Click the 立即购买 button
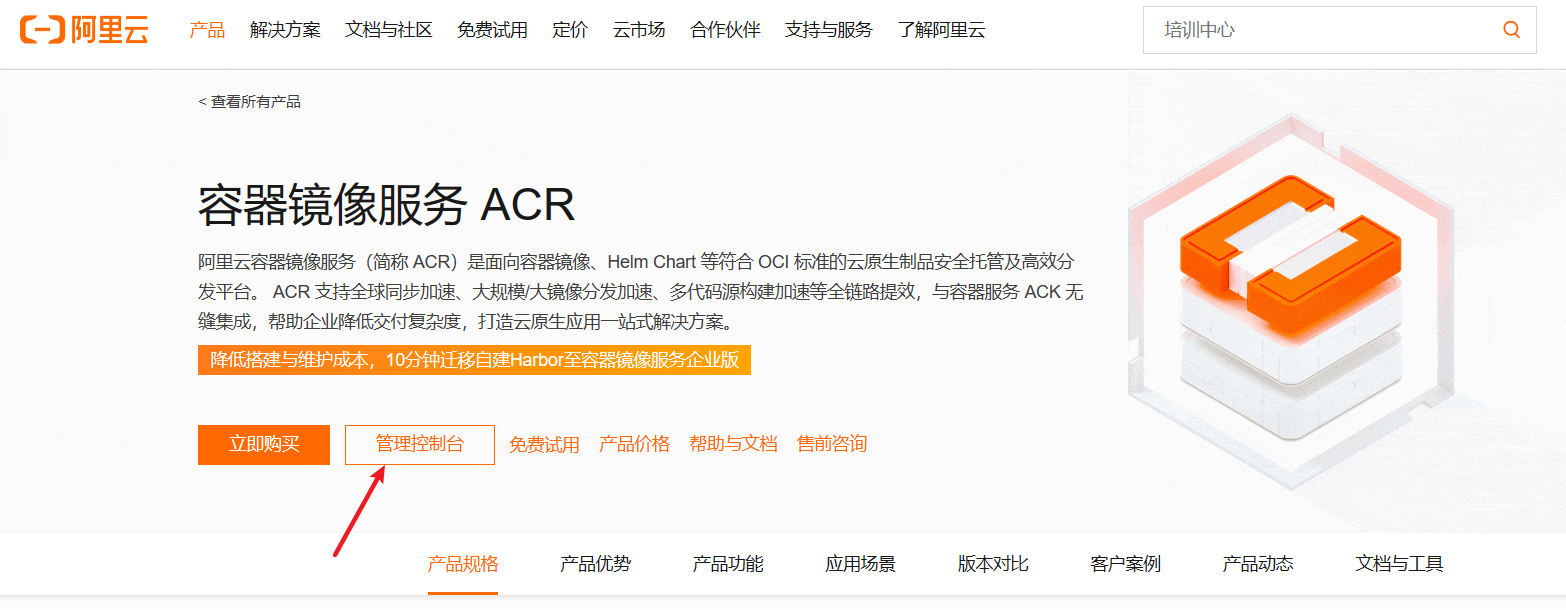Viewport: 1566px width, 610px height. (264, 445)
